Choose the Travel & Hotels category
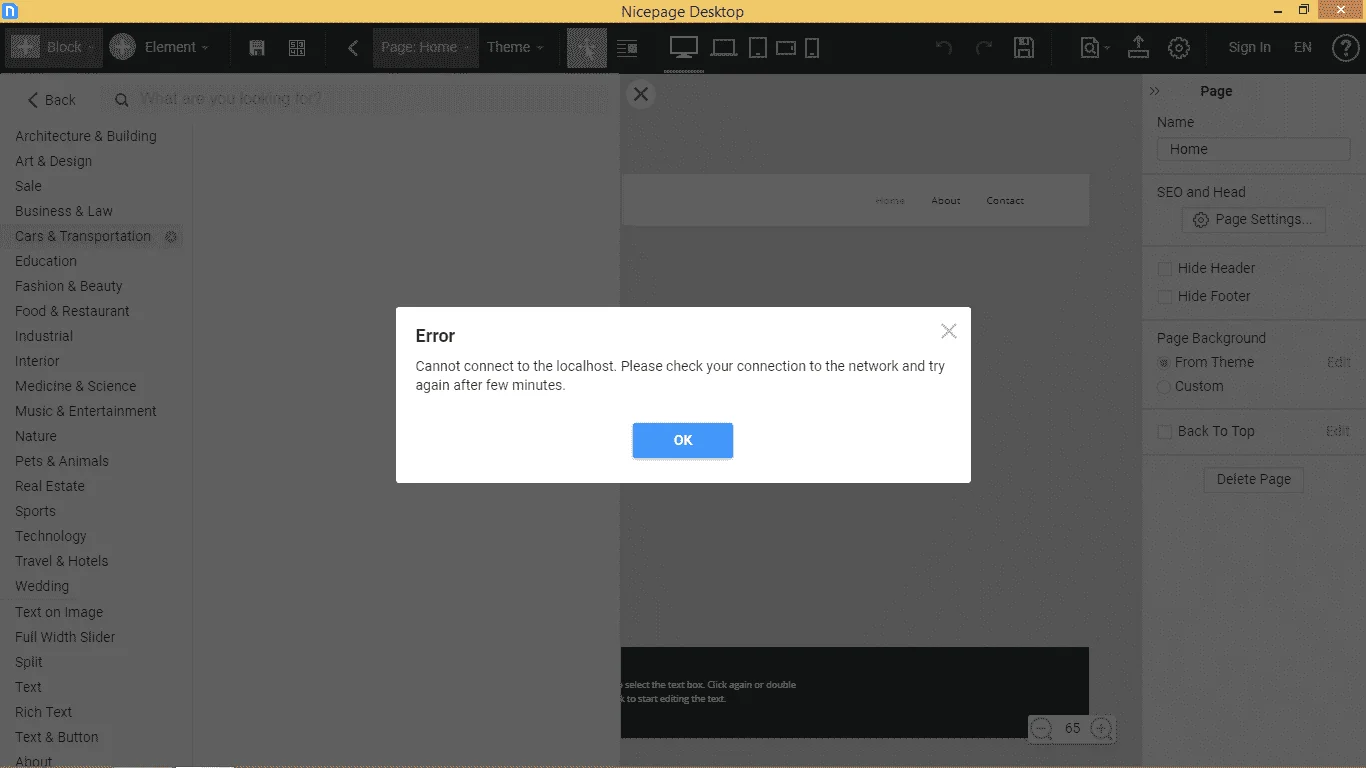The image size is (1366, 768). point(61,561)
